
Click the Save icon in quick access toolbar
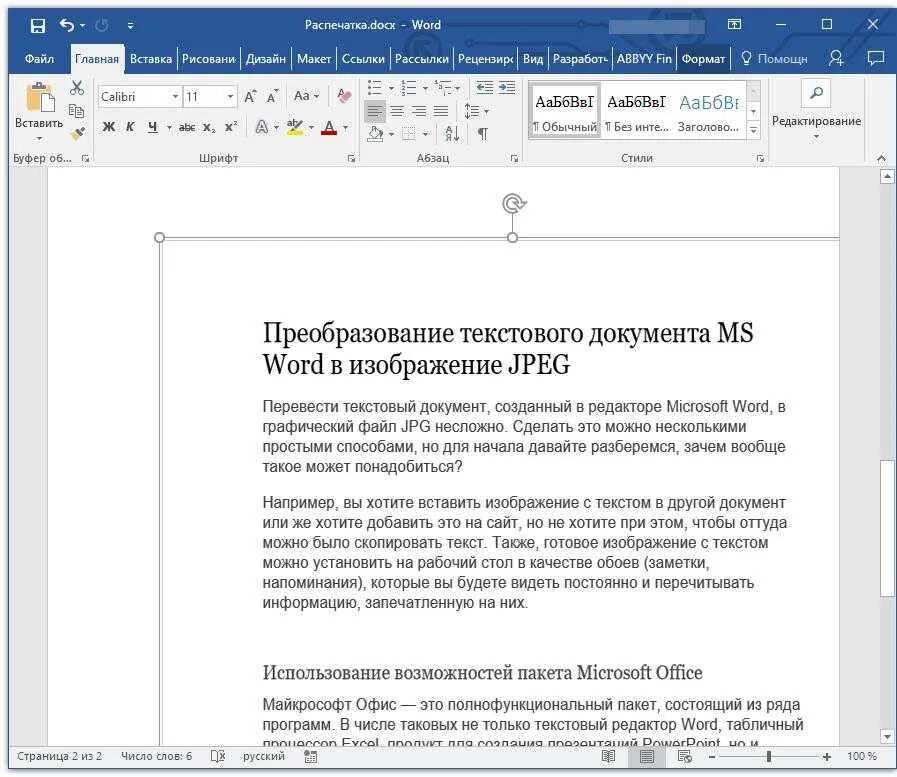[x=38, y=25]
